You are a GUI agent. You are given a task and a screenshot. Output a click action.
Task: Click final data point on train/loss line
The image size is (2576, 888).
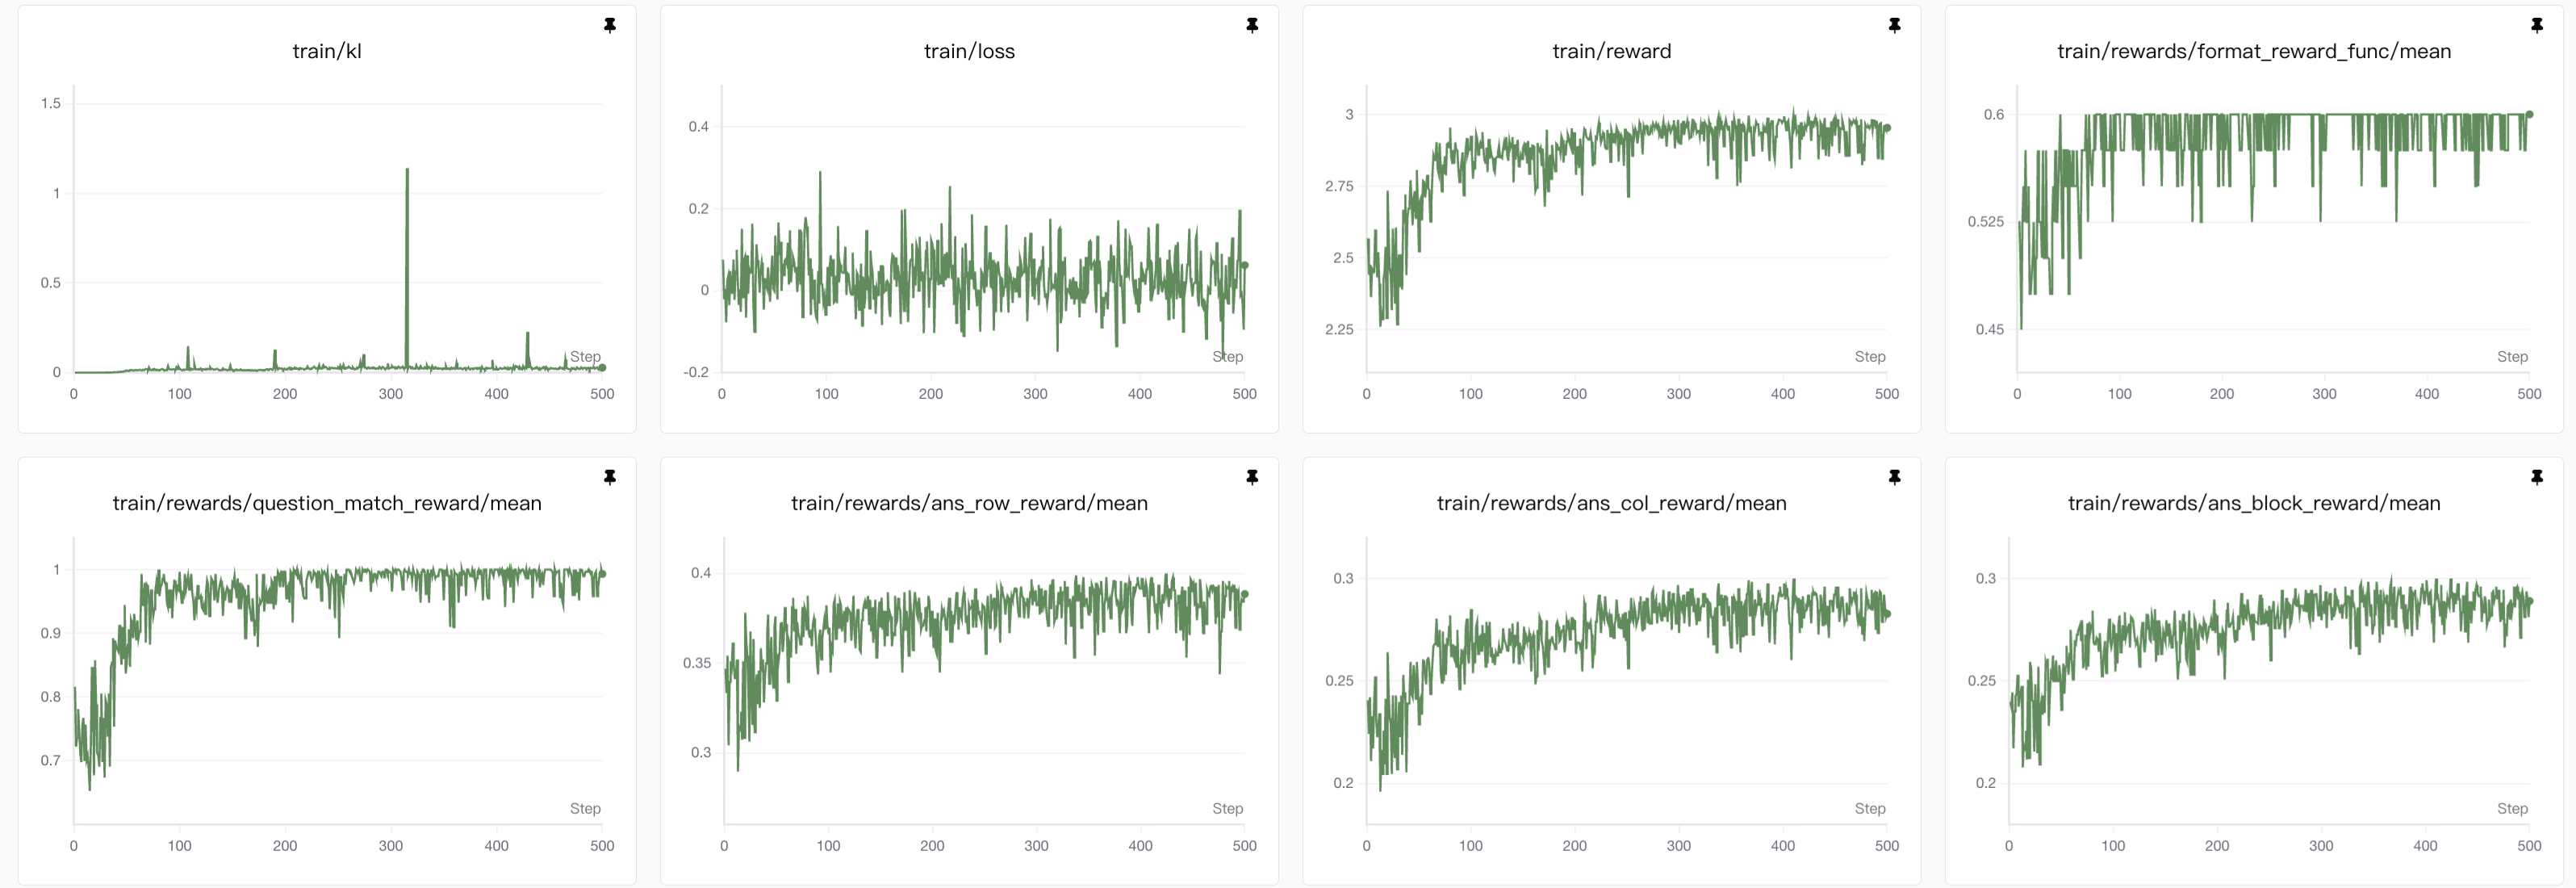(1245, 265)
